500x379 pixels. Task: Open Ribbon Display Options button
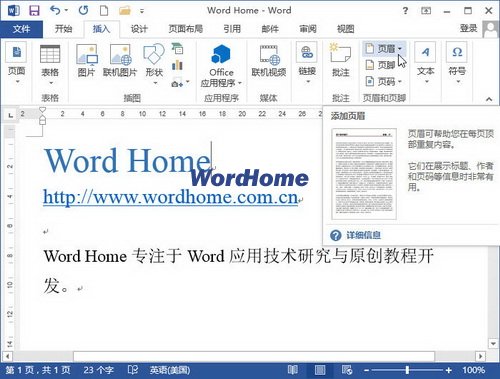pyautogui.click(x=426, y=11)
